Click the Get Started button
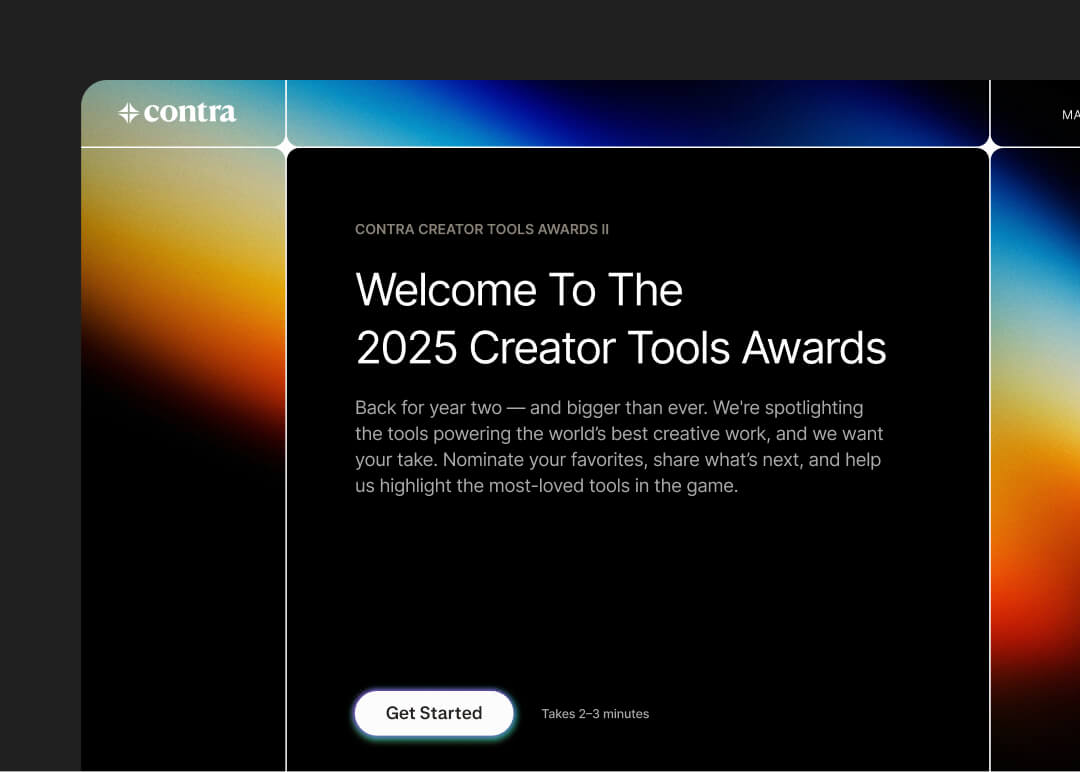1080x772 pixels. coord(434,713)
